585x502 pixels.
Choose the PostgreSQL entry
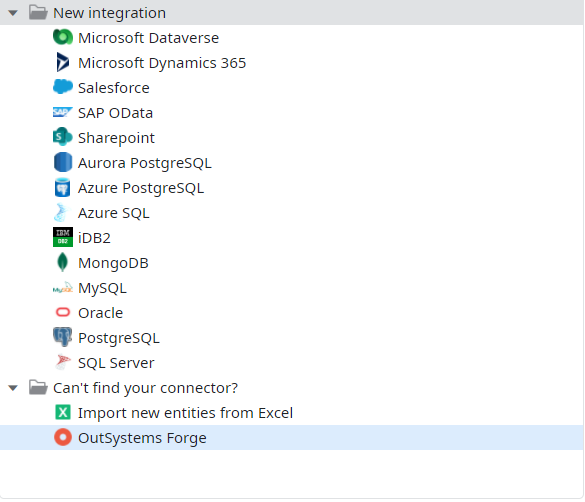[x=119, y=338]
